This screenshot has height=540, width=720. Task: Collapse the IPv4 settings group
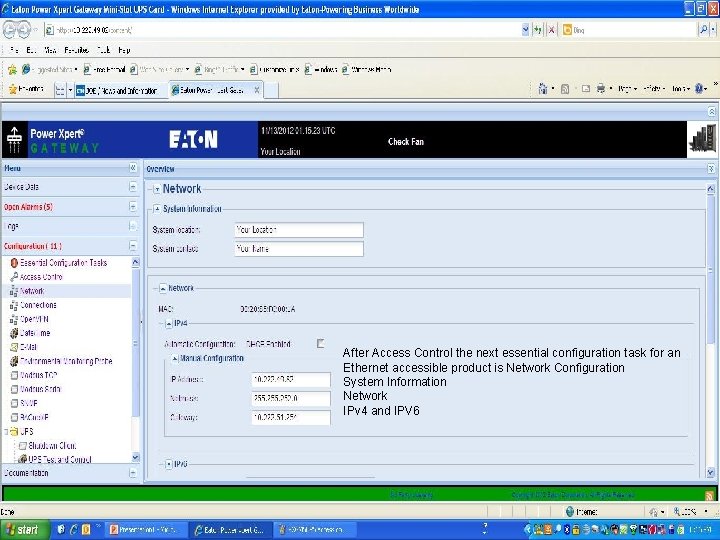coord(169,324)
